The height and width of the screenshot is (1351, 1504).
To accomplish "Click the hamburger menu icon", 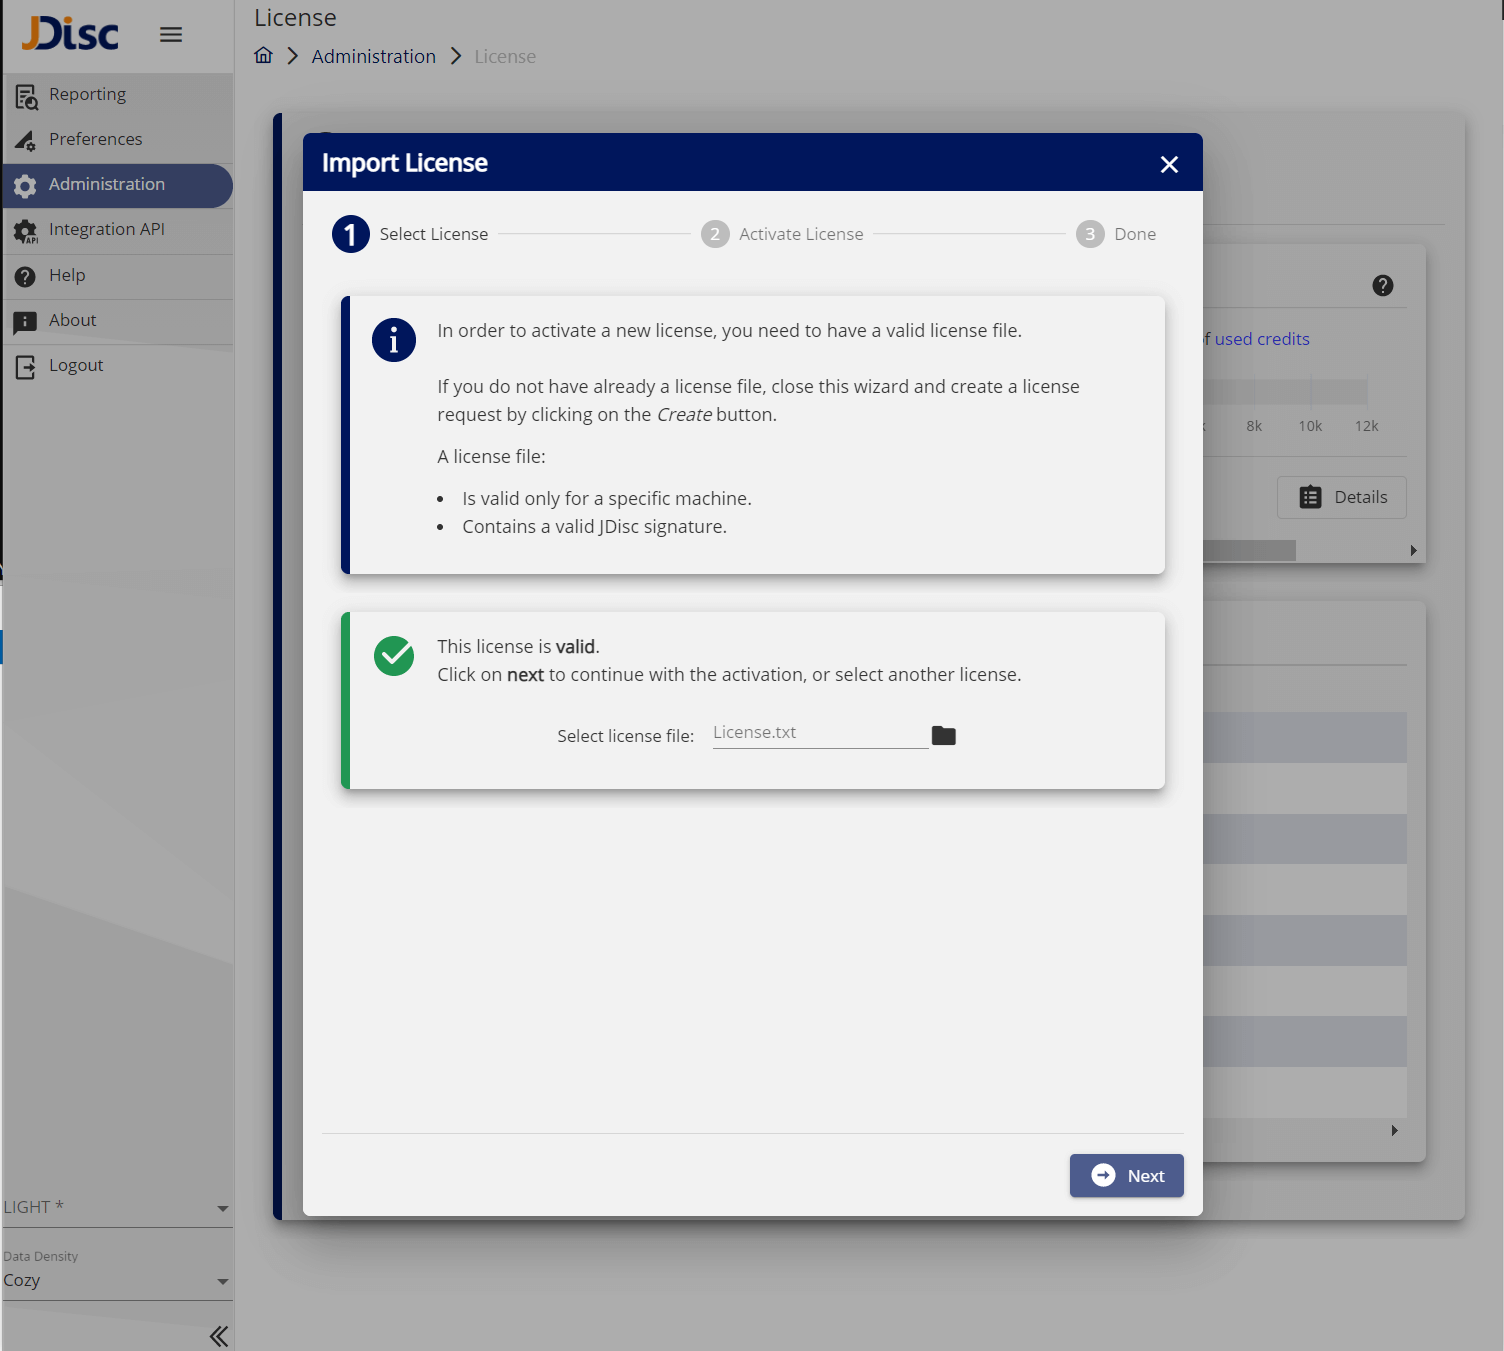I will coord(171,35).
